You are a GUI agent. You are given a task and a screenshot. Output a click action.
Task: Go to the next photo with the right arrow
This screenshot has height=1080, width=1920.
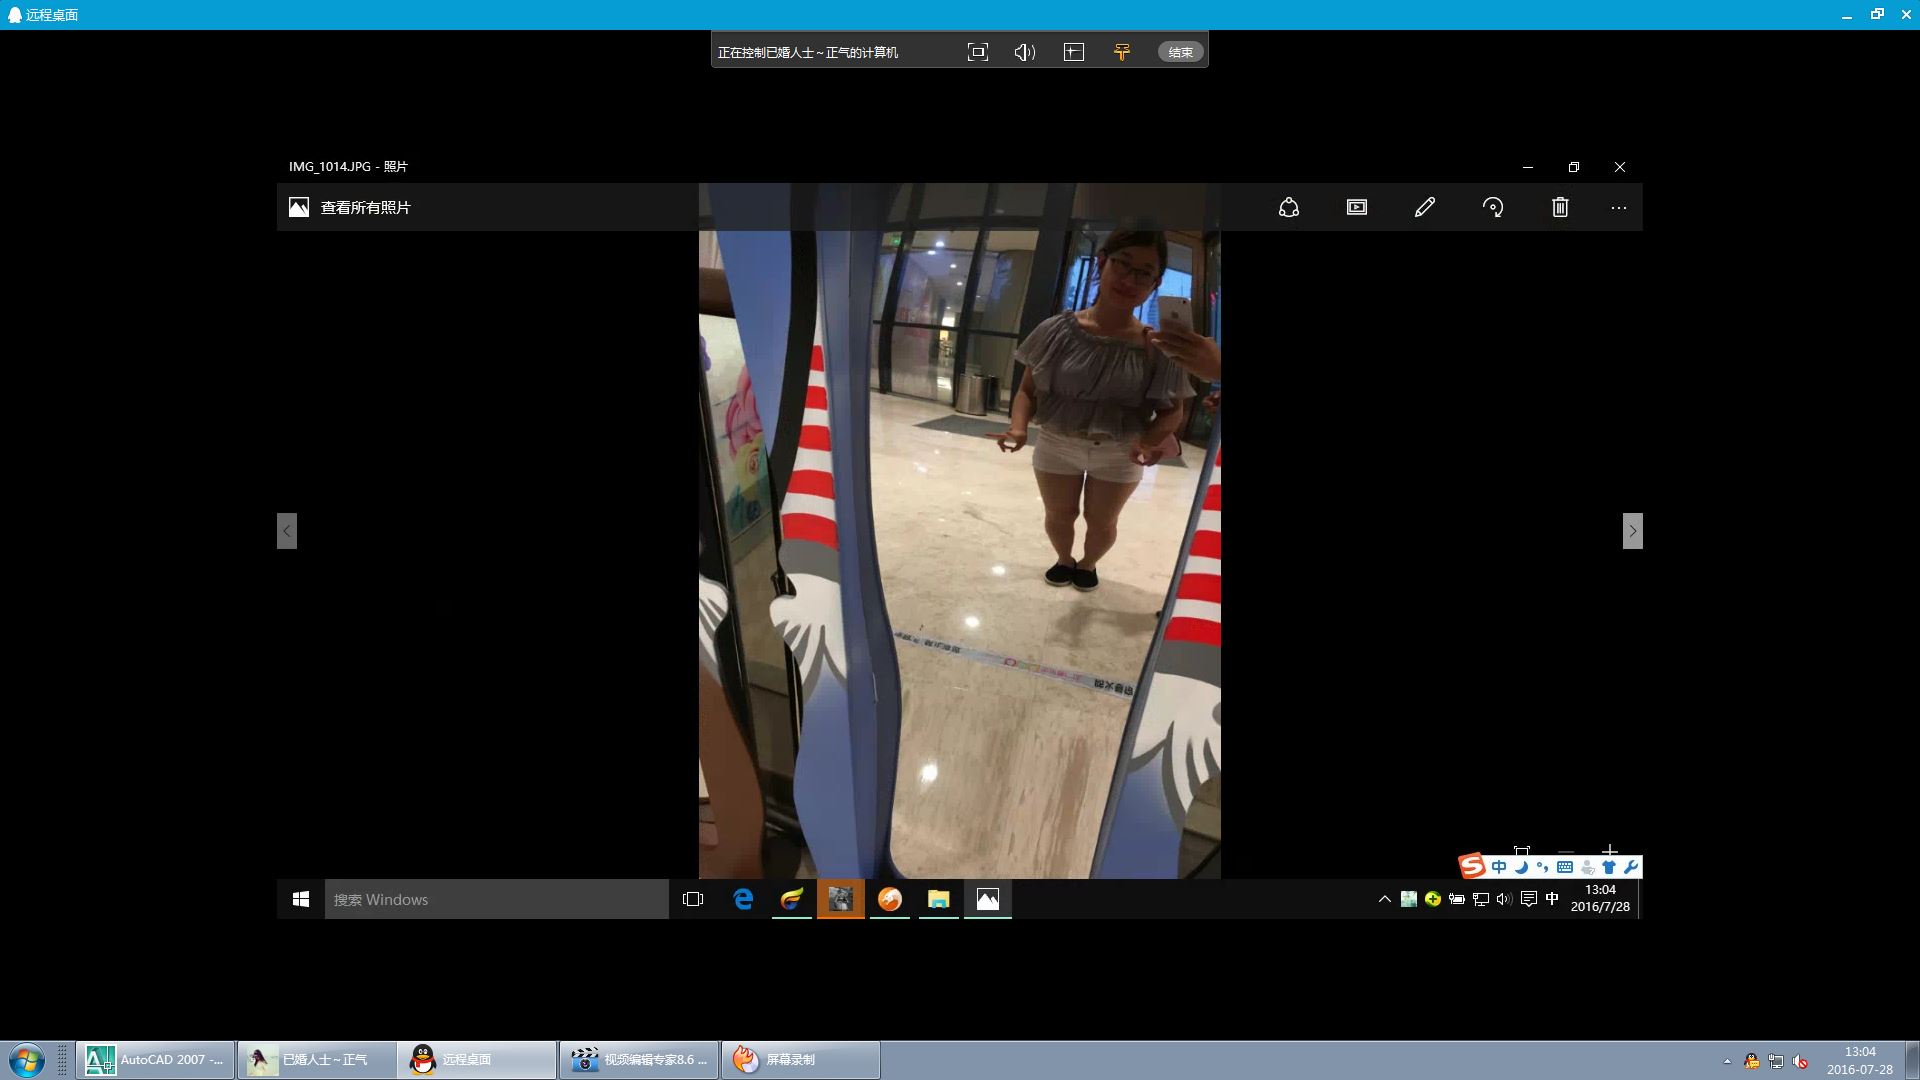pos(1632,531)
